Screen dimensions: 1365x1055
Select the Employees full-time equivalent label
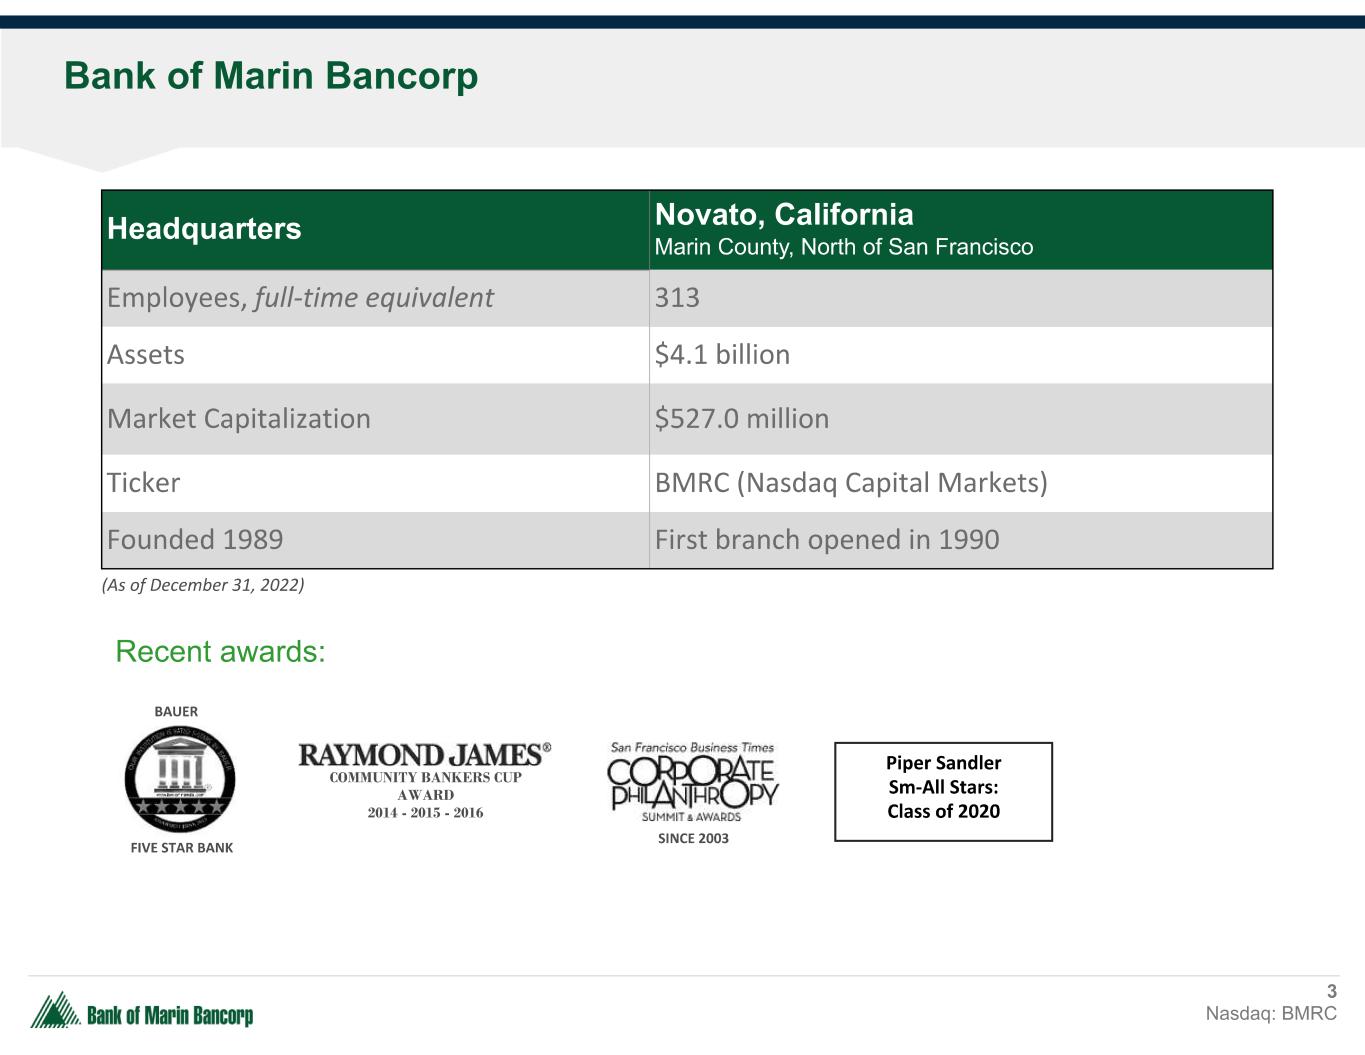tap(300, 298)
